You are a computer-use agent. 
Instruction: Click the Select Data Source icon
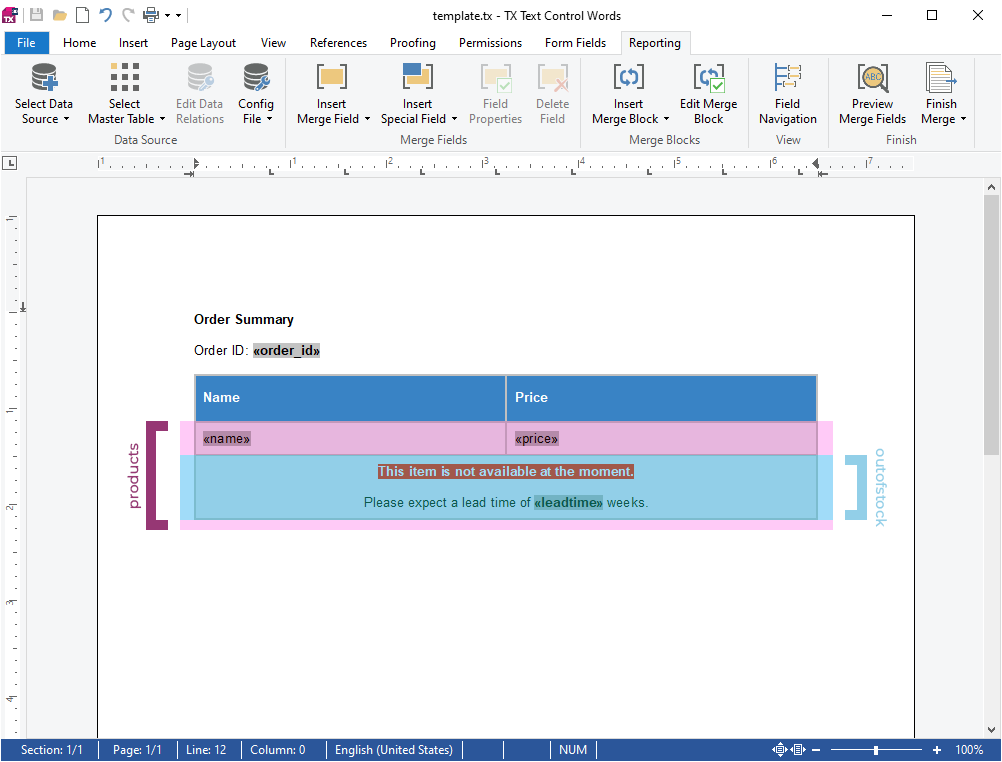coord(44,78)
